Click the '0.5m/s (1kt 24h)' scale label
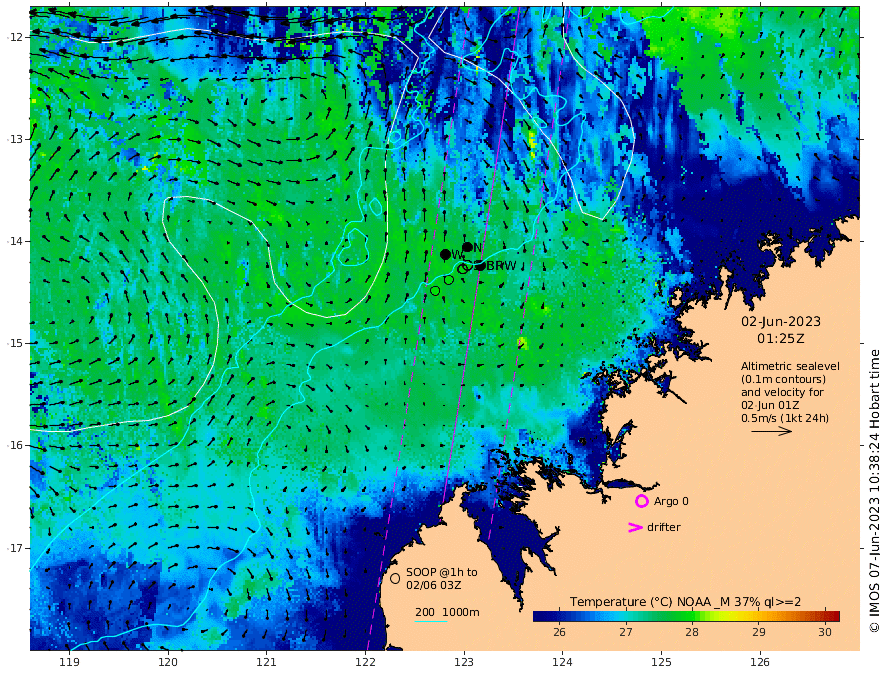 (x=785, y=418)
